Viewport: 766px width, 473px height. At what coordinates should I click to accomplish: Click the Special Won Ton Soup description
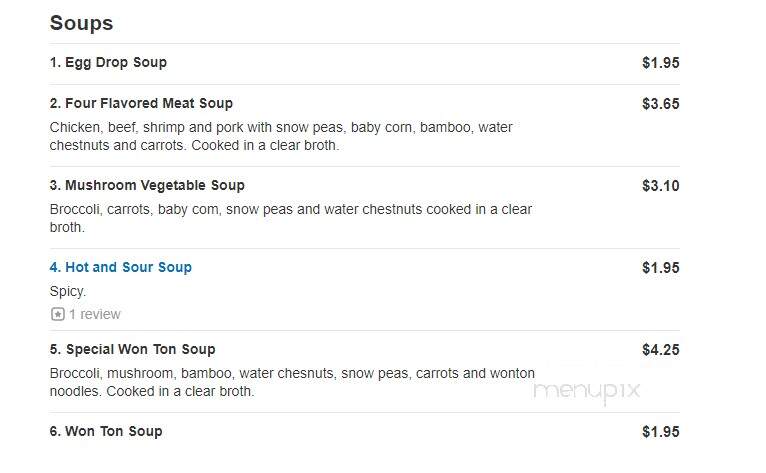point(292,382)
